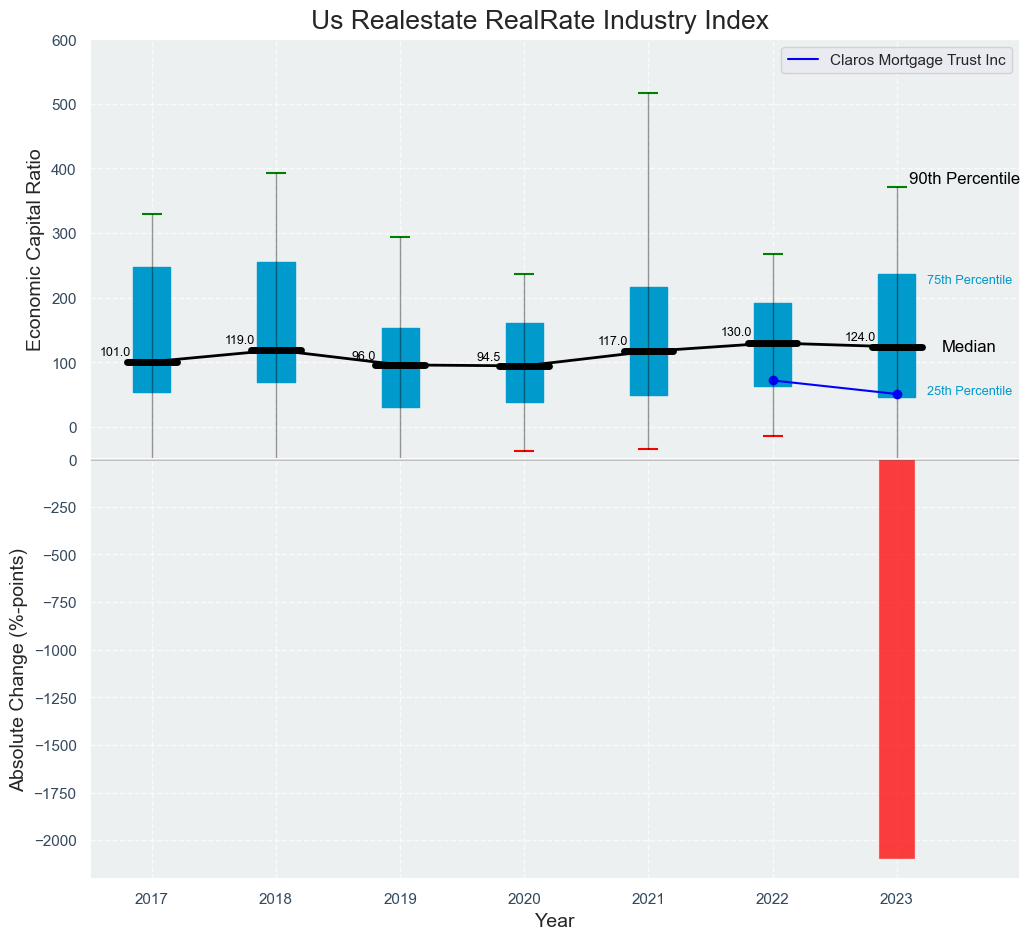1030x940 pixels.
Task: Click the 2020 median label 94.5
Action: [488, 357]
